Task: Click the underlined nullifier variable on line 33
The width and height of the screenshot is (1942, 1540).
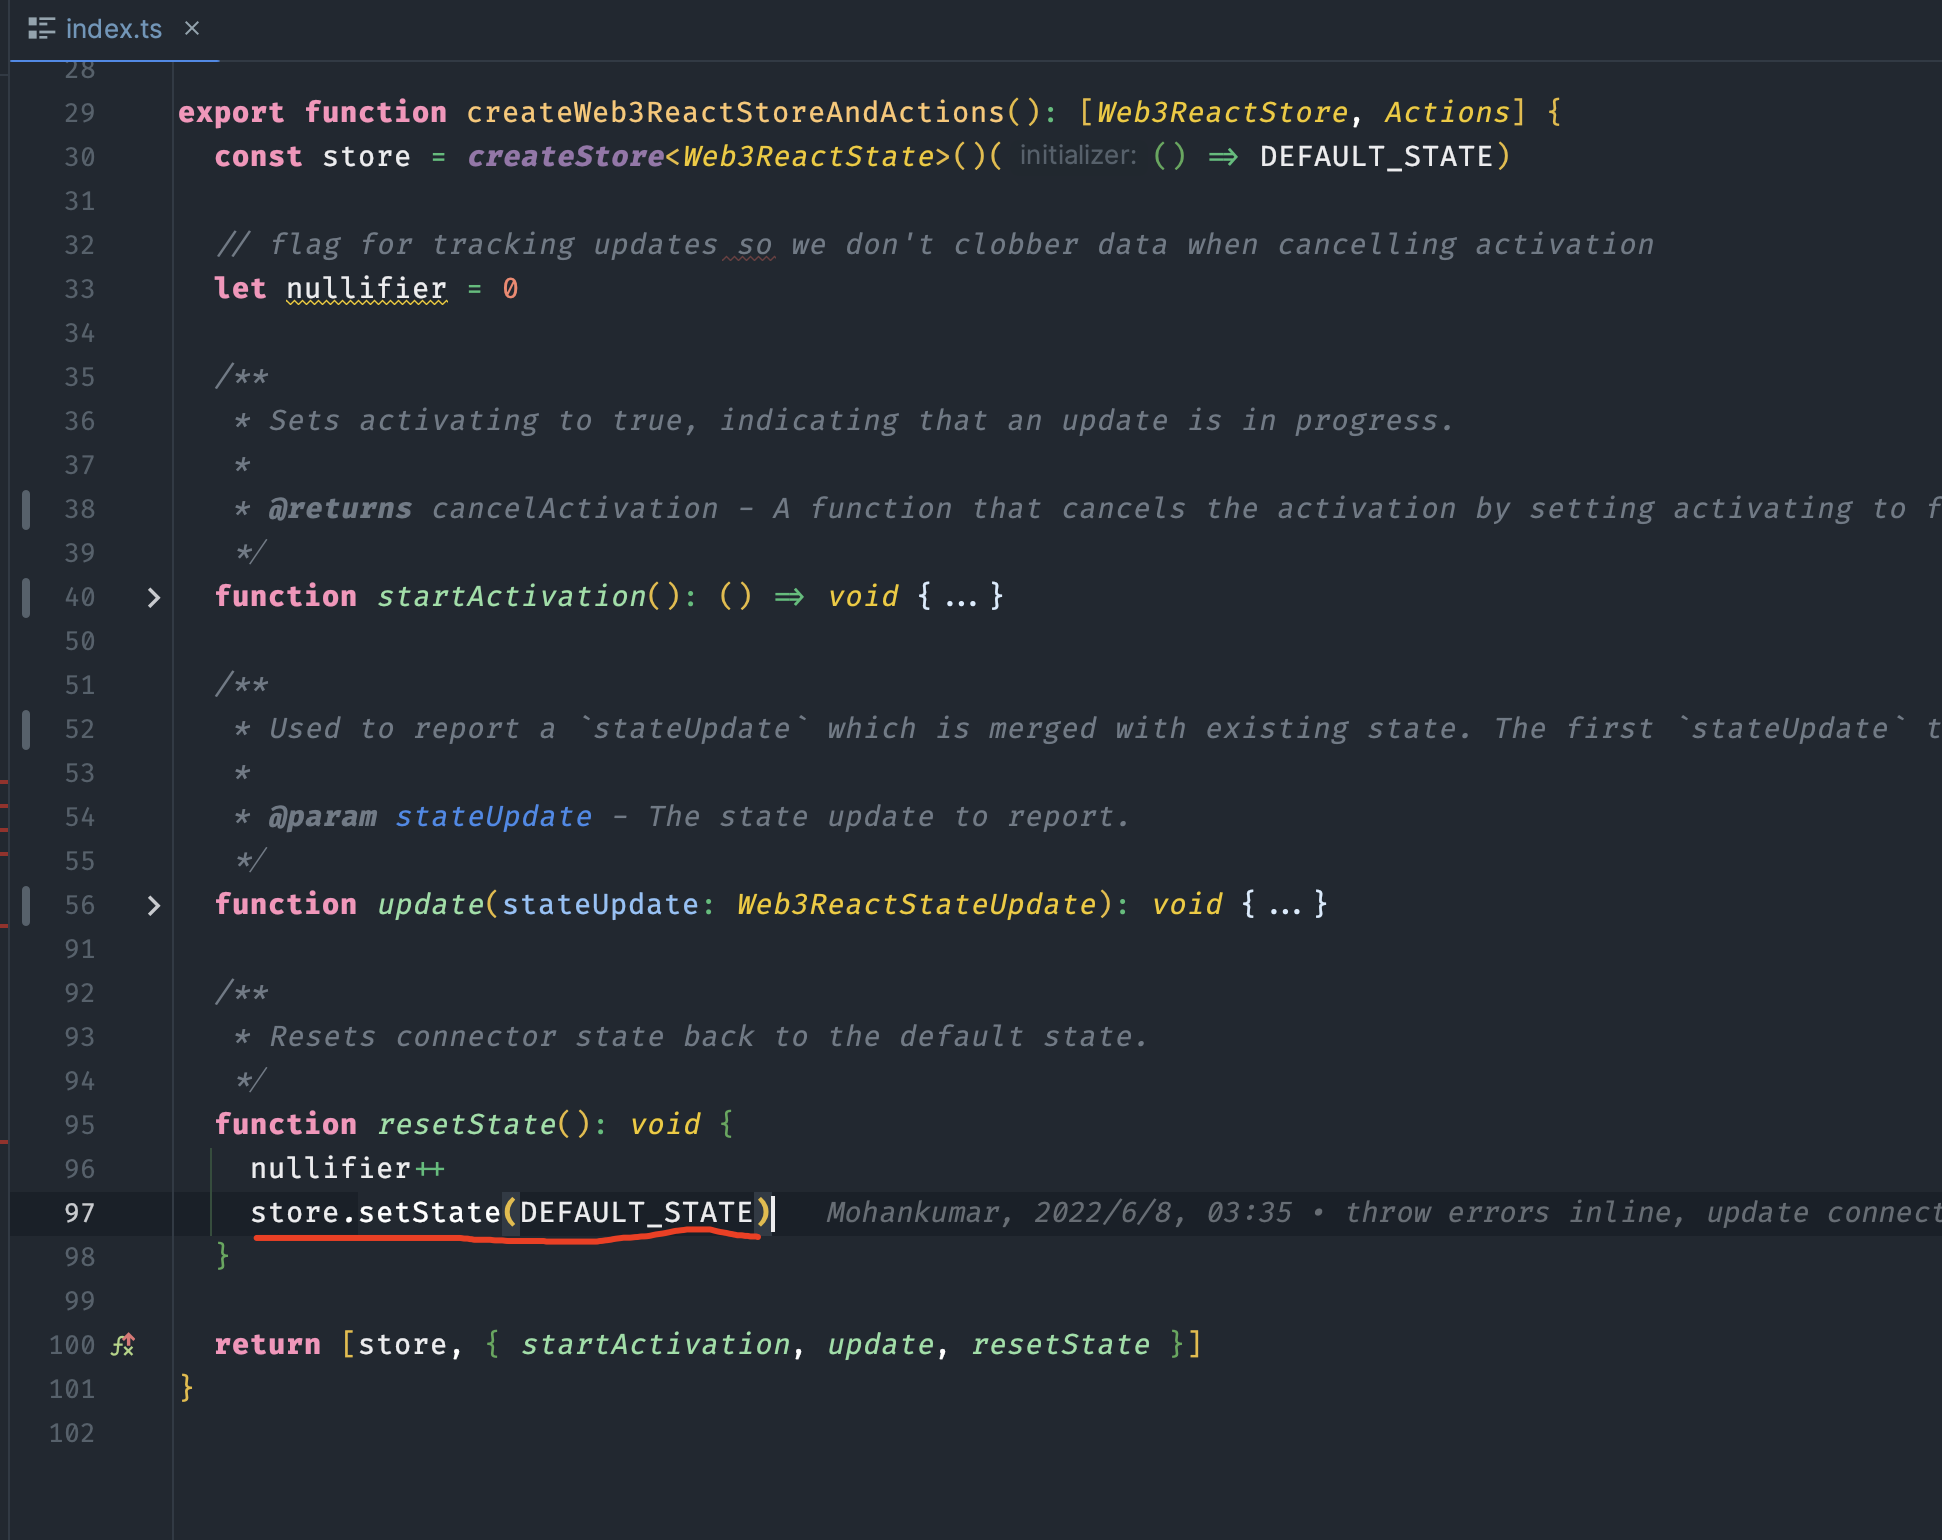Action: [x=366, y=289]
